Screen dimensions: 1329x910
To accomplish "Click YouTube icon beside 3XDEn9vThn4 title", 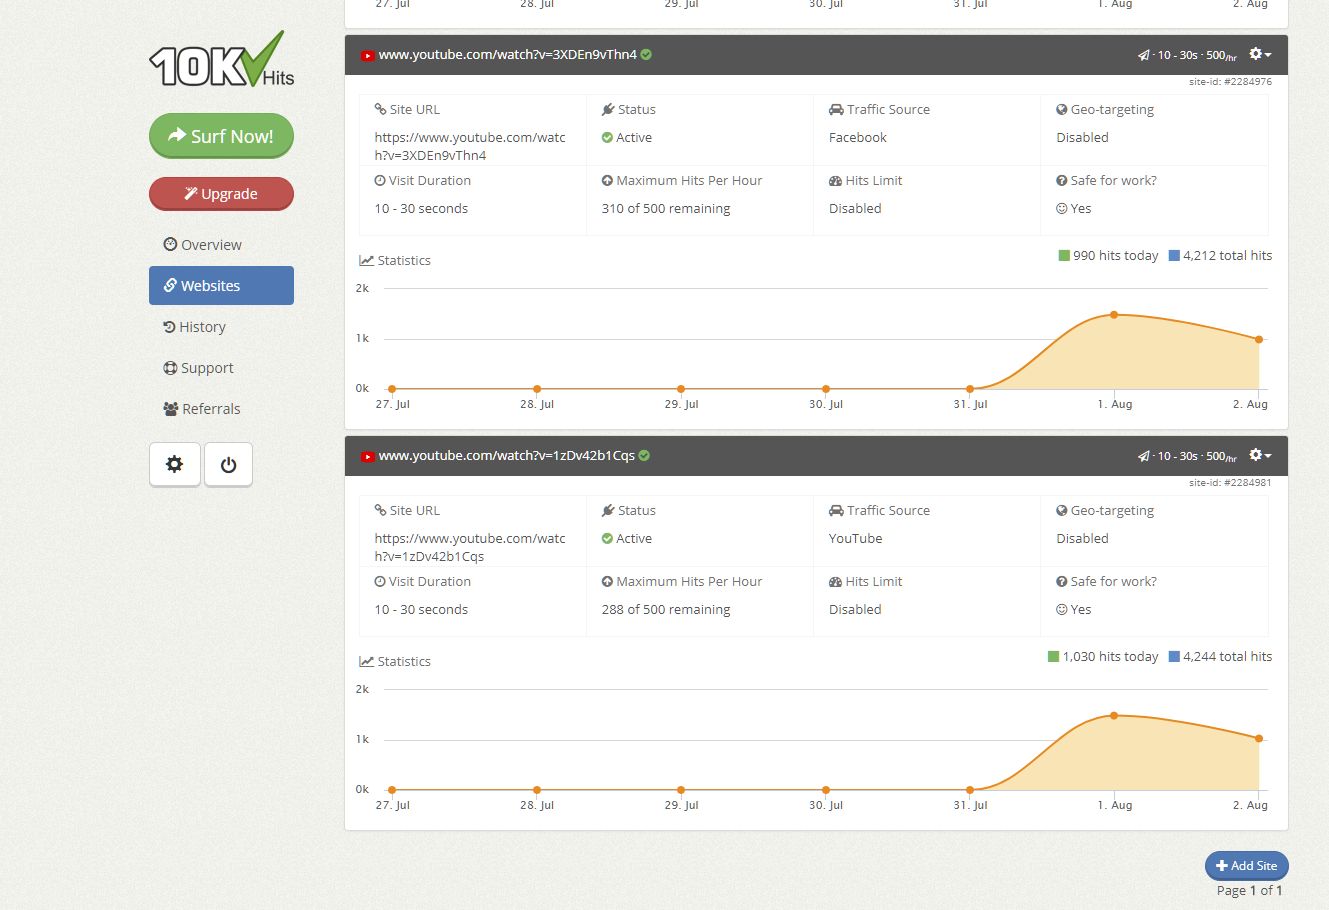I will coord(367,56).
